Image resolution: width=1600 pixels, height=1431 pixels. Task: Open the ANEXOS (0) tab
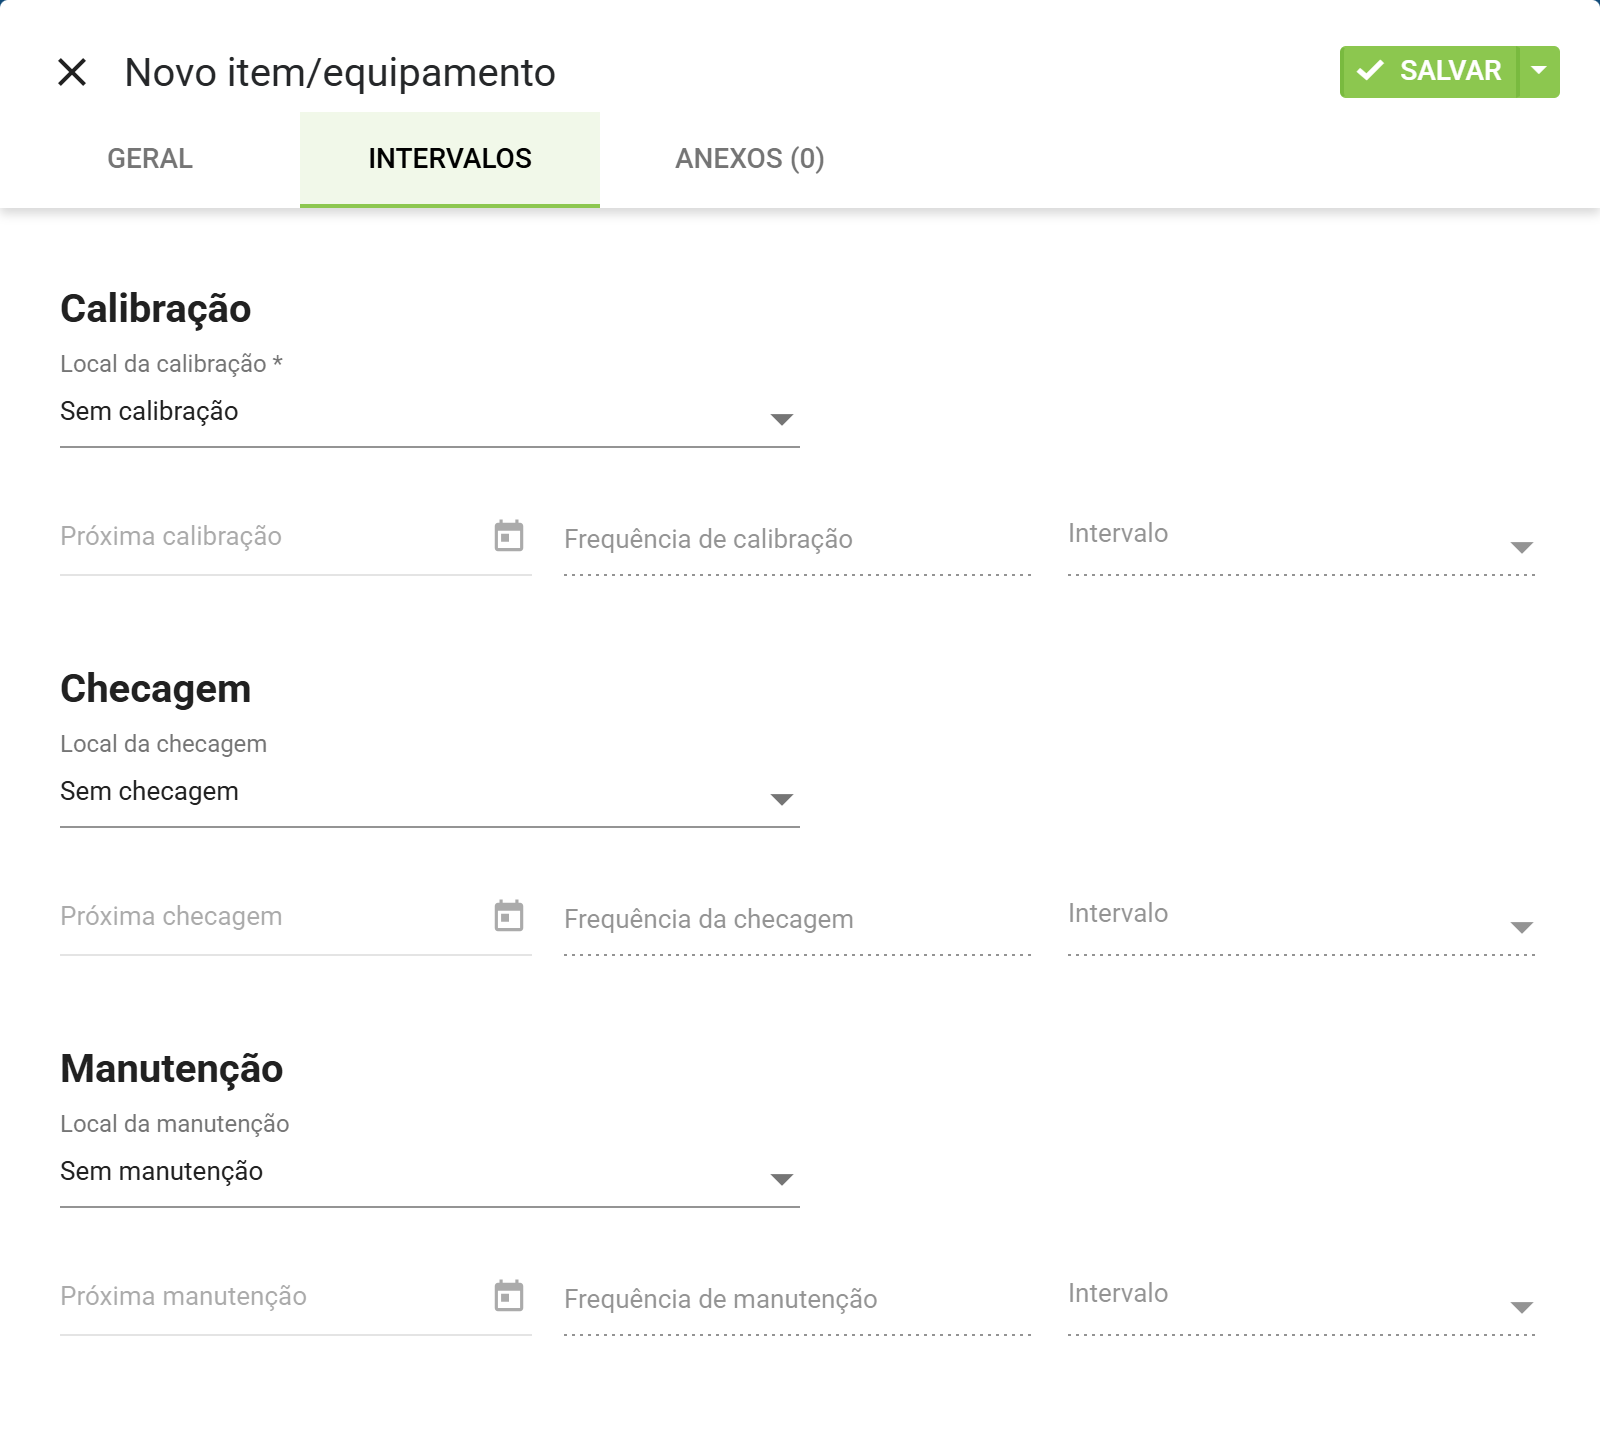pyautogui.click(x=750, y=159)
